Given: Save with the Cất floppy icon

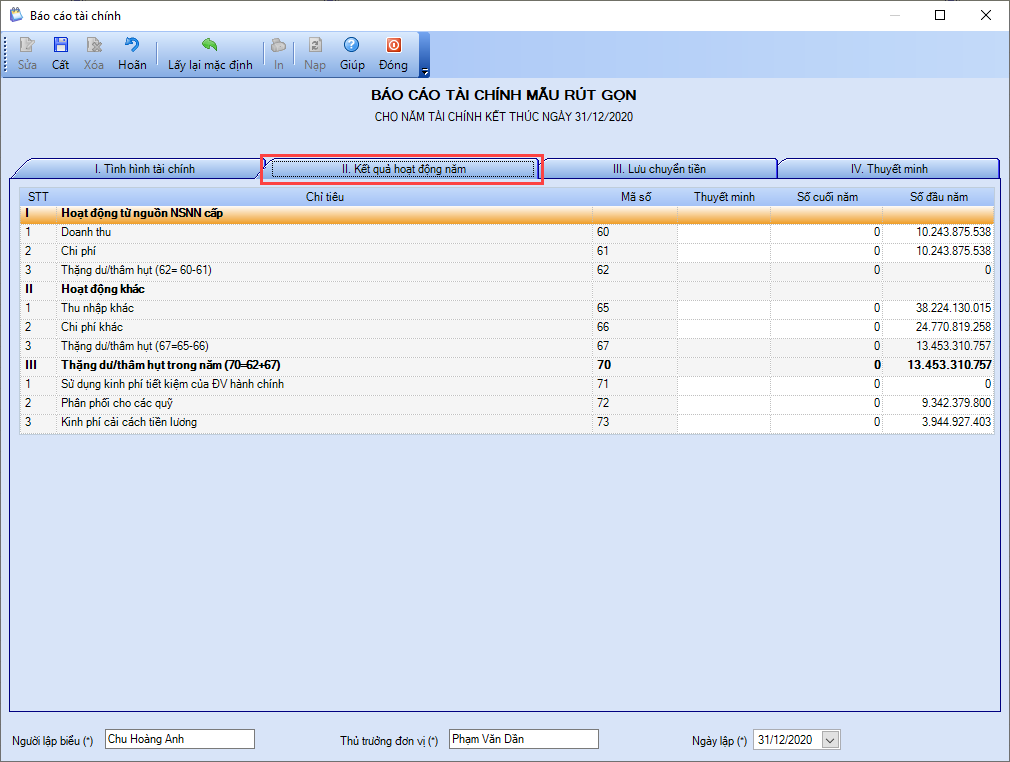Looking at the screenshot, I should (61, 54).
